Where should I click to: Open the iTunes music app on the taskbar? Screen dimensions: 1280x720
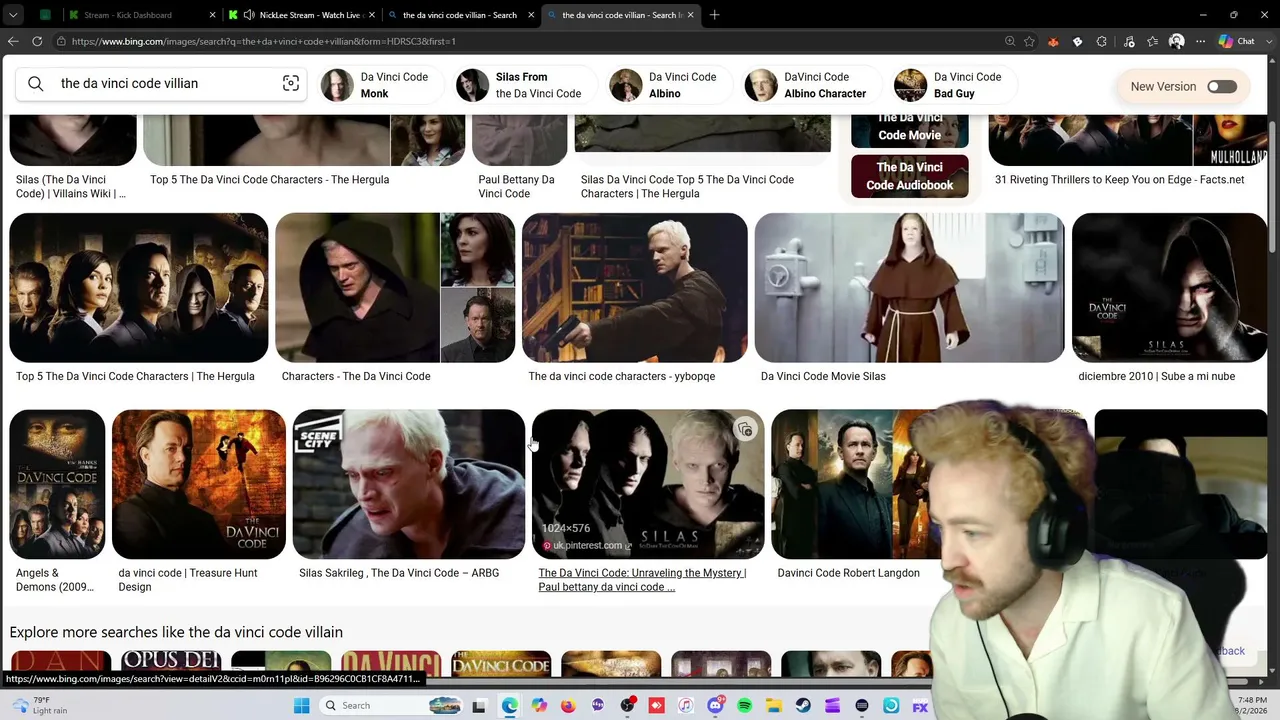(686, 706)
